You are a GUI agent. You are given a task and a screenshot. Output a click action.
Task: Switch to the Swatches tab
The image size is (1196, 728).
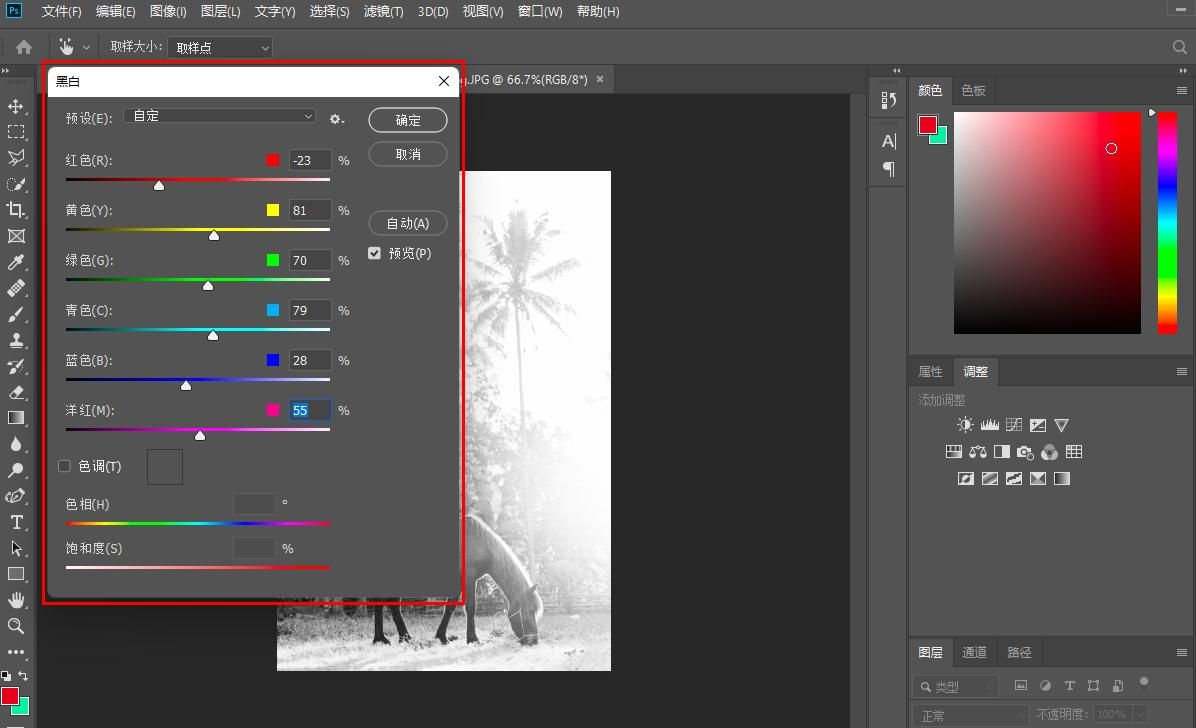point(973,90)
